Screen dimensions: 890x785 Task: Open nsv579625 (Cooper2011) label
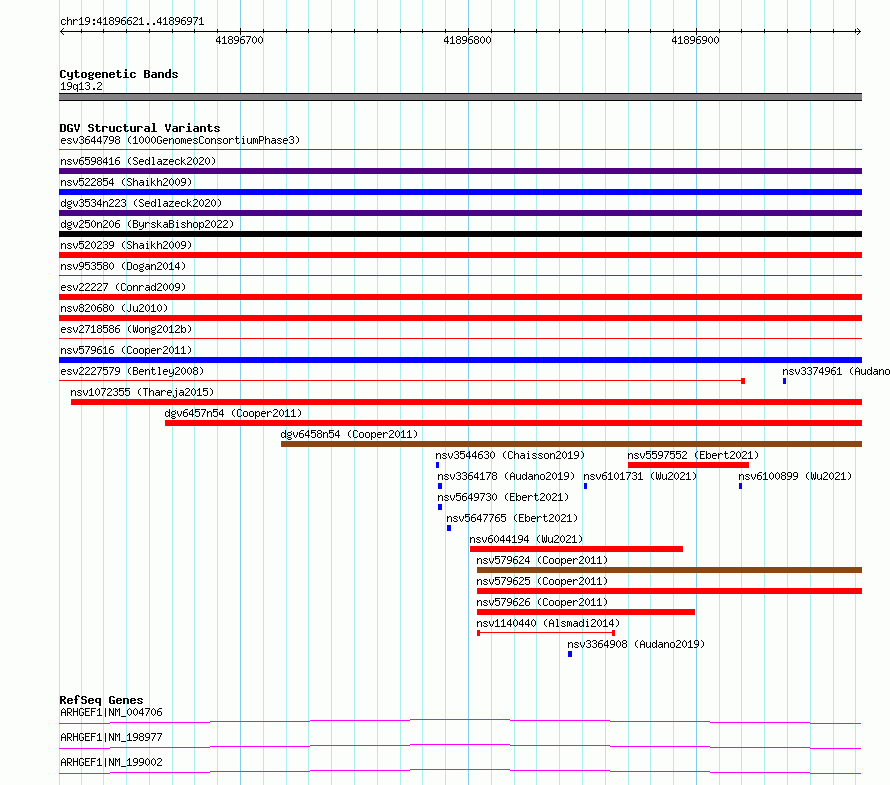[x=542, y=581]
